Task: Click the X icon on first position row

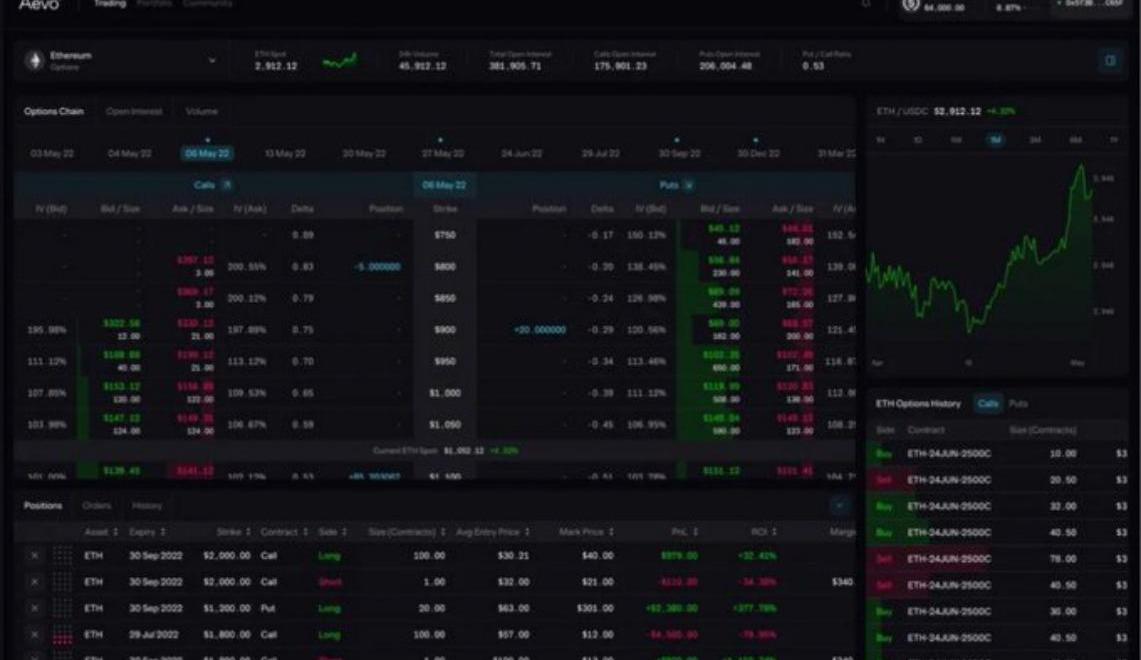Action: (35, 555)
